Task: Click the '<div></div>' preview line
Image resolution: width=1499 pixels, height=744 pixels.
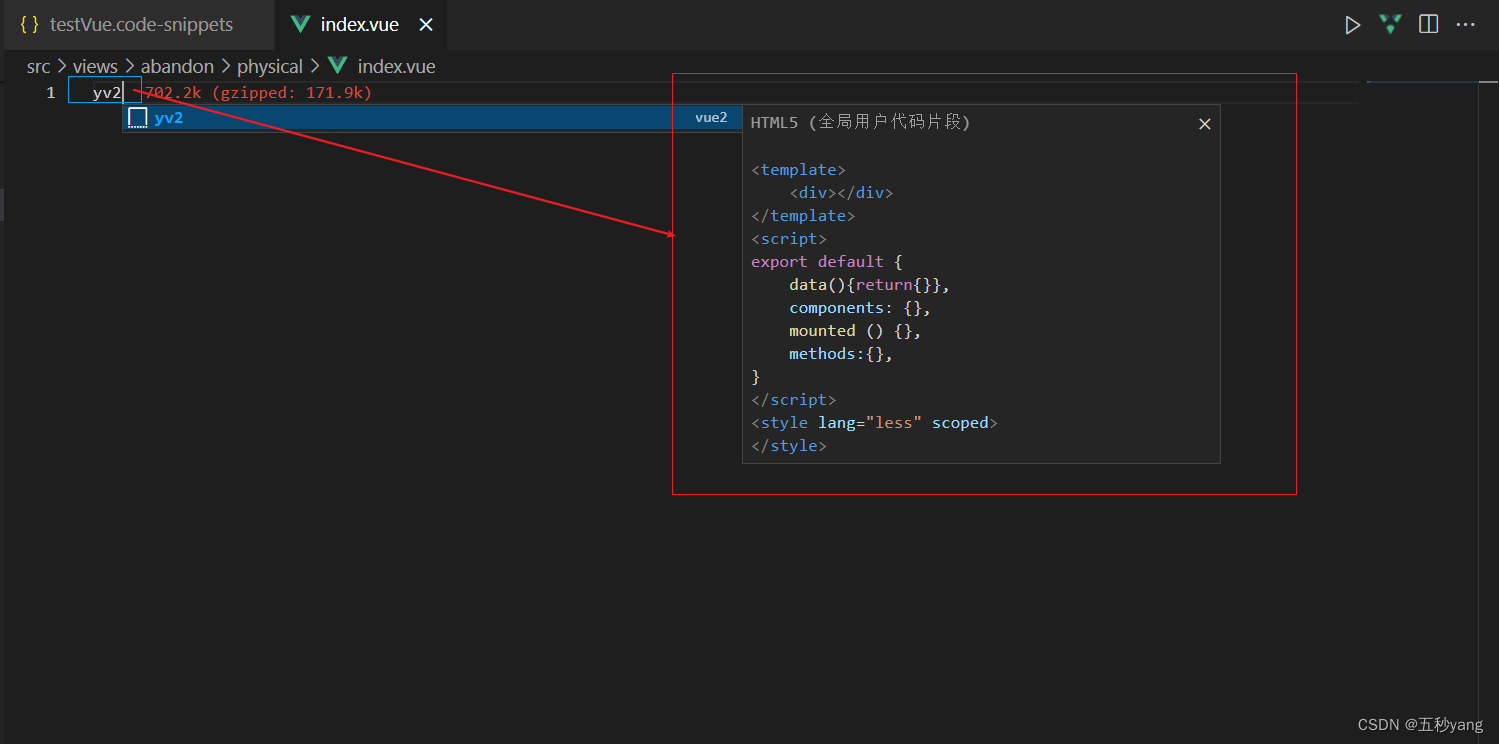Action: pos(841,193)
